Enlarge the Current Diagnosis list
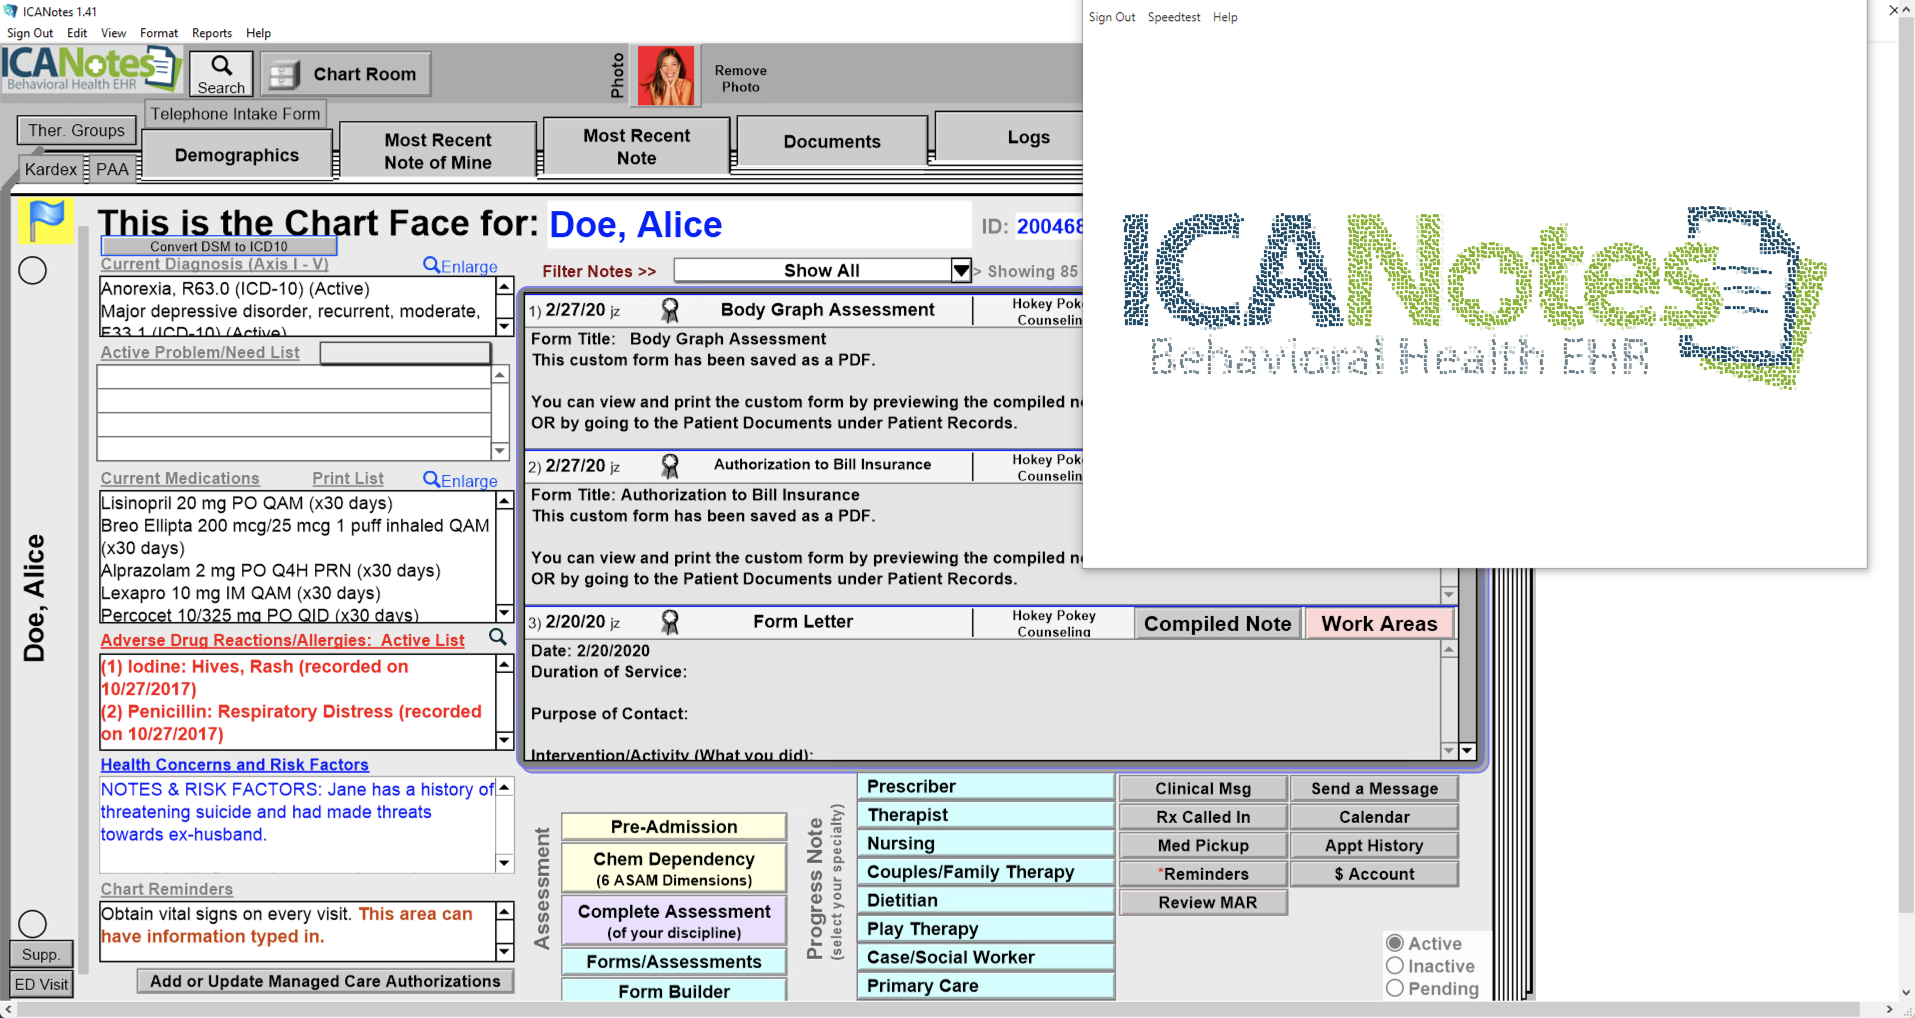Viewport: 1915px width, 1018px height. click(460, 266)
